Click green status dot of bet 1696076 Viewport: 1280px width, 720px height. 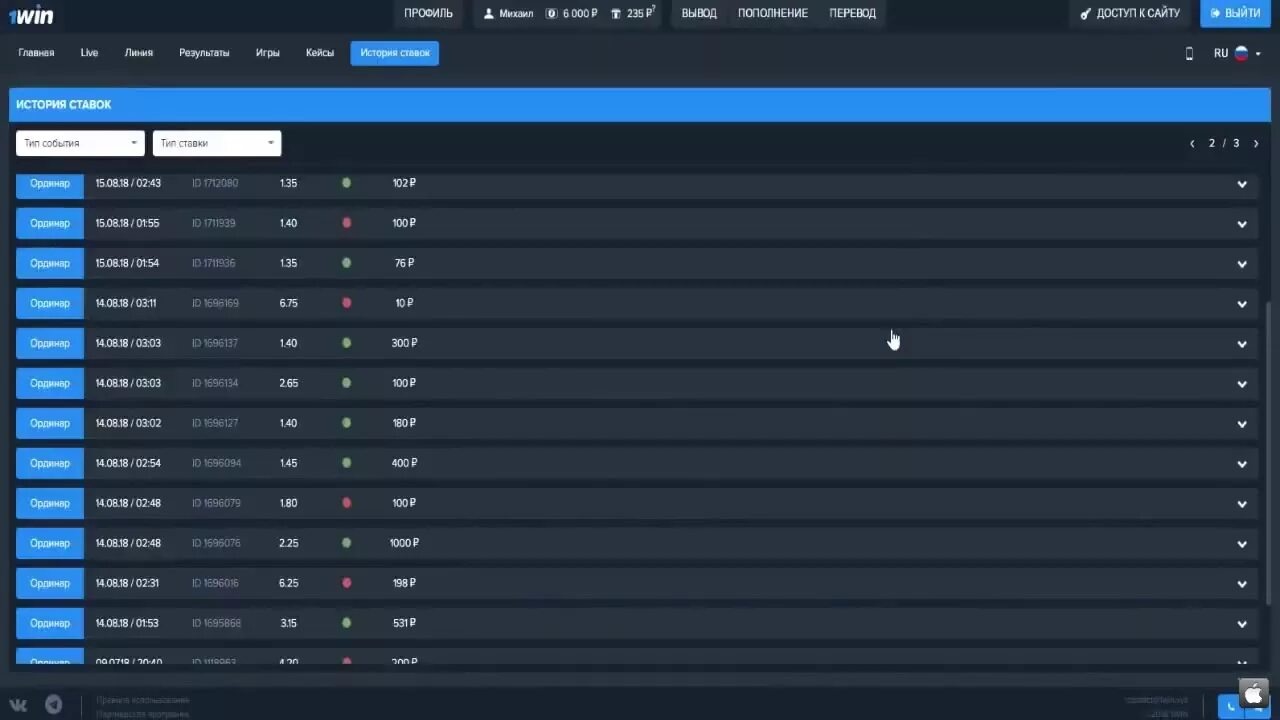pos(347,543)
